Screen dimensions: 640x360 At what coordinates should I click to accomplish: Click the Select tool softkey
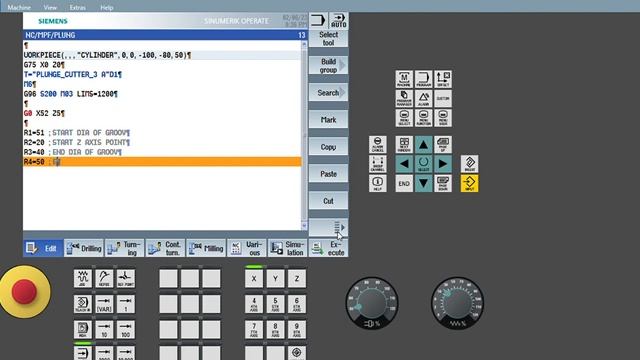[328, 38]
